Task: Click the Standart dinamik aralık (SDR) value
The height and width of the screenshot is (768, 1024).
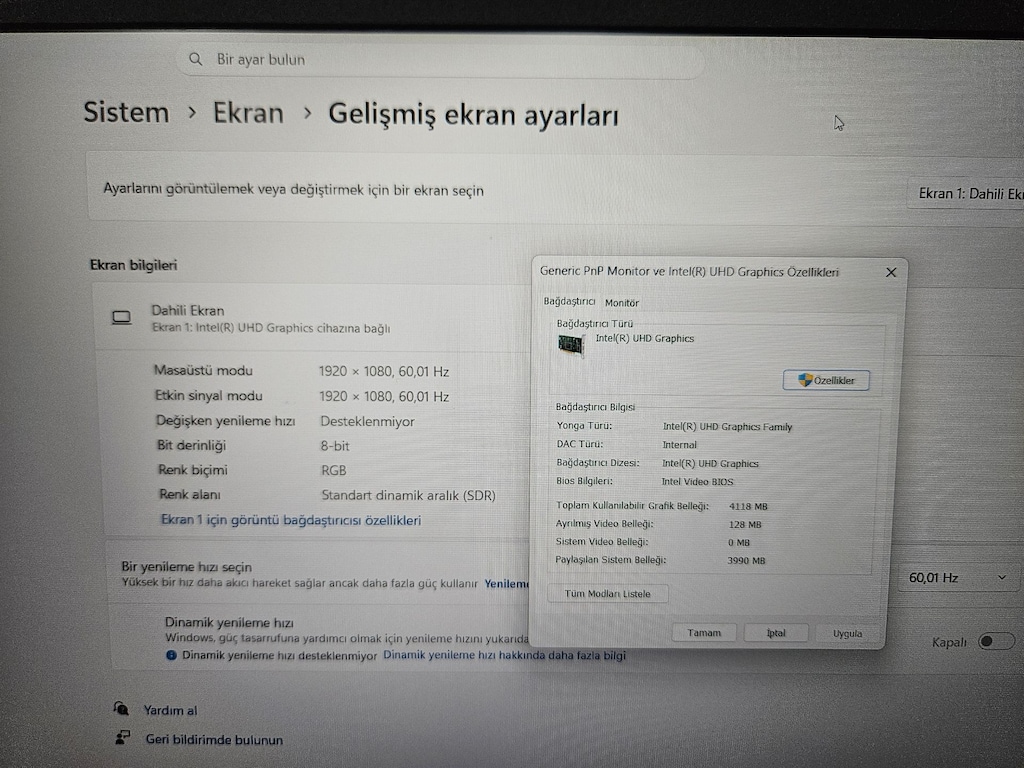Action: (x=408, y=496)
